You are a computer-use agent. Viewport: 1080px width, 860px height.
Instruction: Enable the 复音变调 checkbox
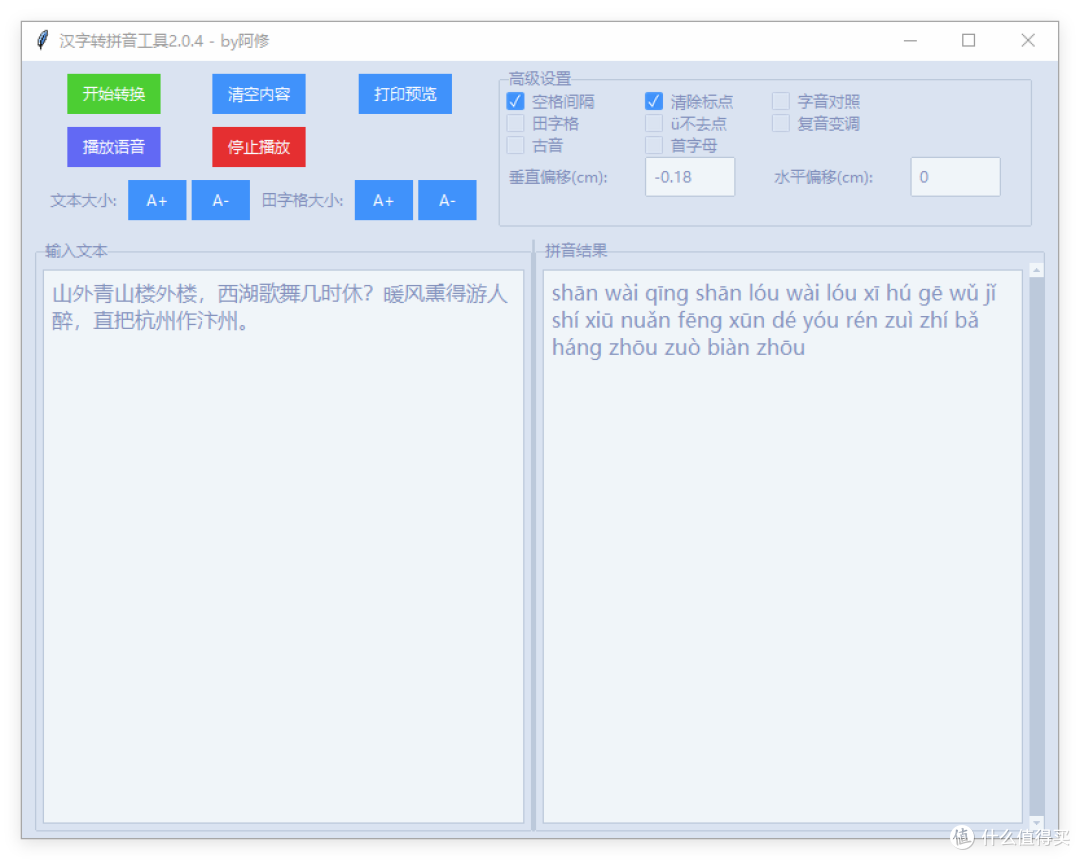click(780, 124)
